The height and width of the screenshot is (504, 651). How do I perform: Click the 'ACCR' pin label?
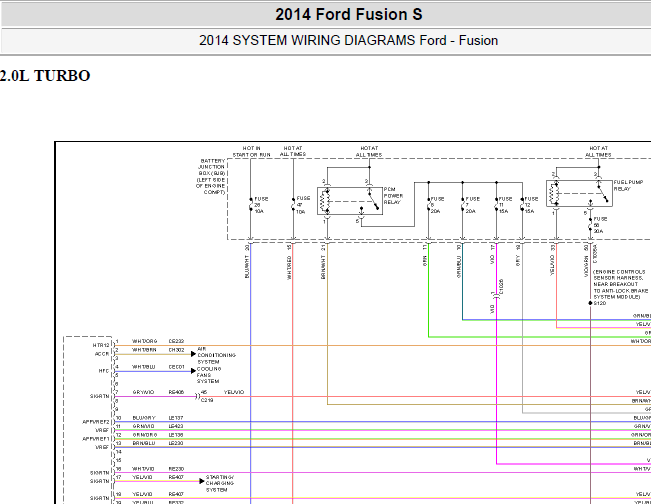(102, 354)
